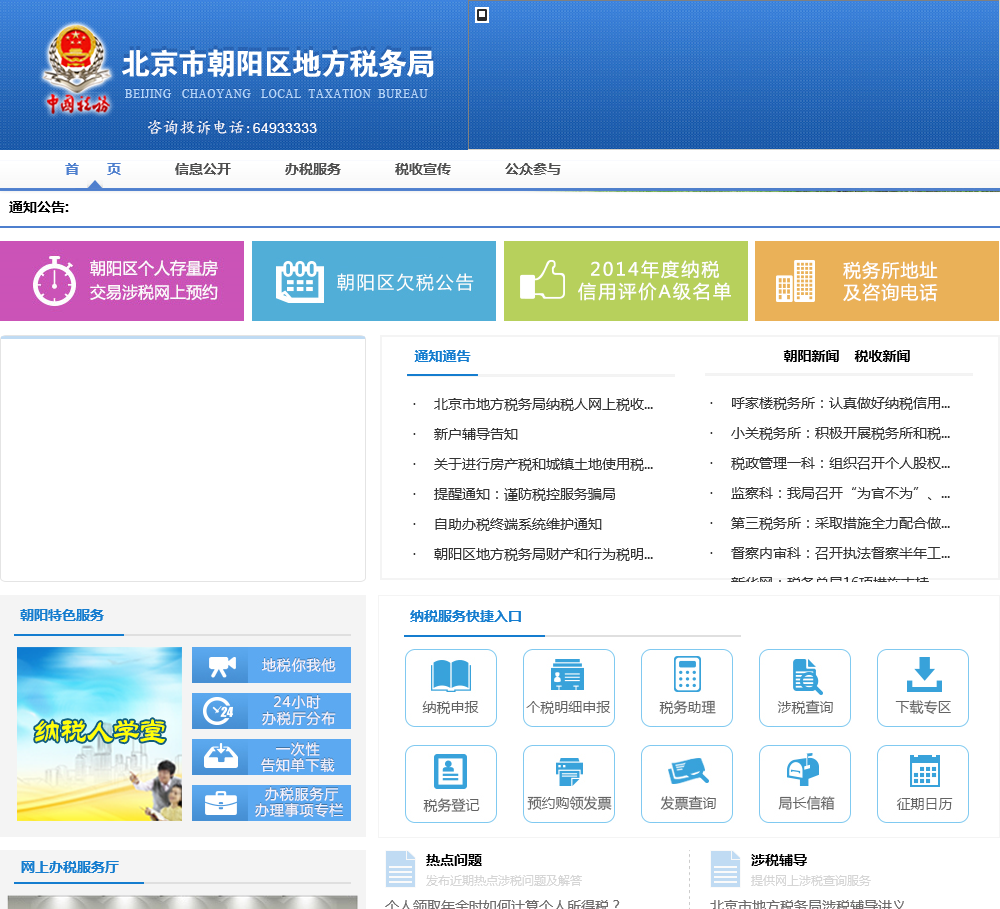Open 2014年度纳税信用评价A级名单 banner
Viewport: 1000px width, 909px height.
pyautogui.click(x=626, y=281)
